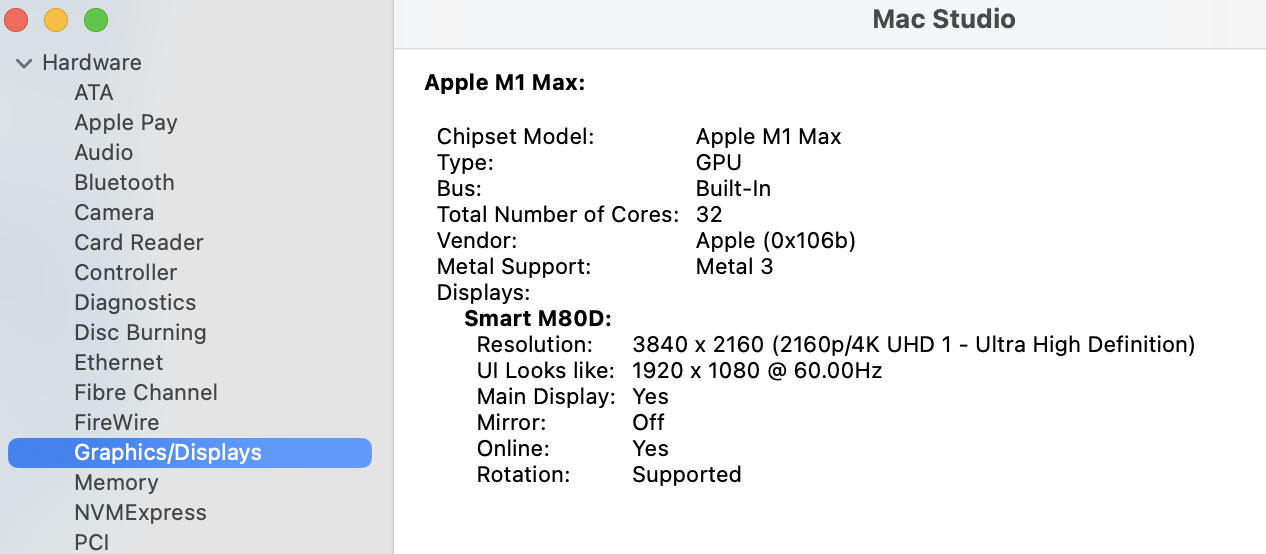Open Bluetooth hardware information

(x=124, y=183)
